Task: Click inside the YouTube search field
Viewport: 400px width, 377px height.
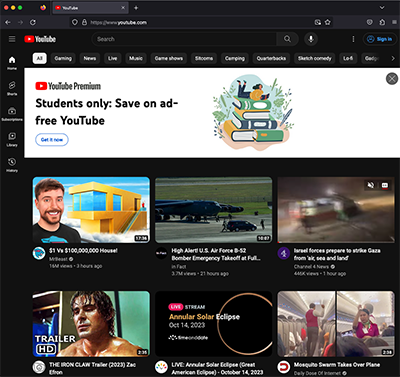Action: (184, 39)
